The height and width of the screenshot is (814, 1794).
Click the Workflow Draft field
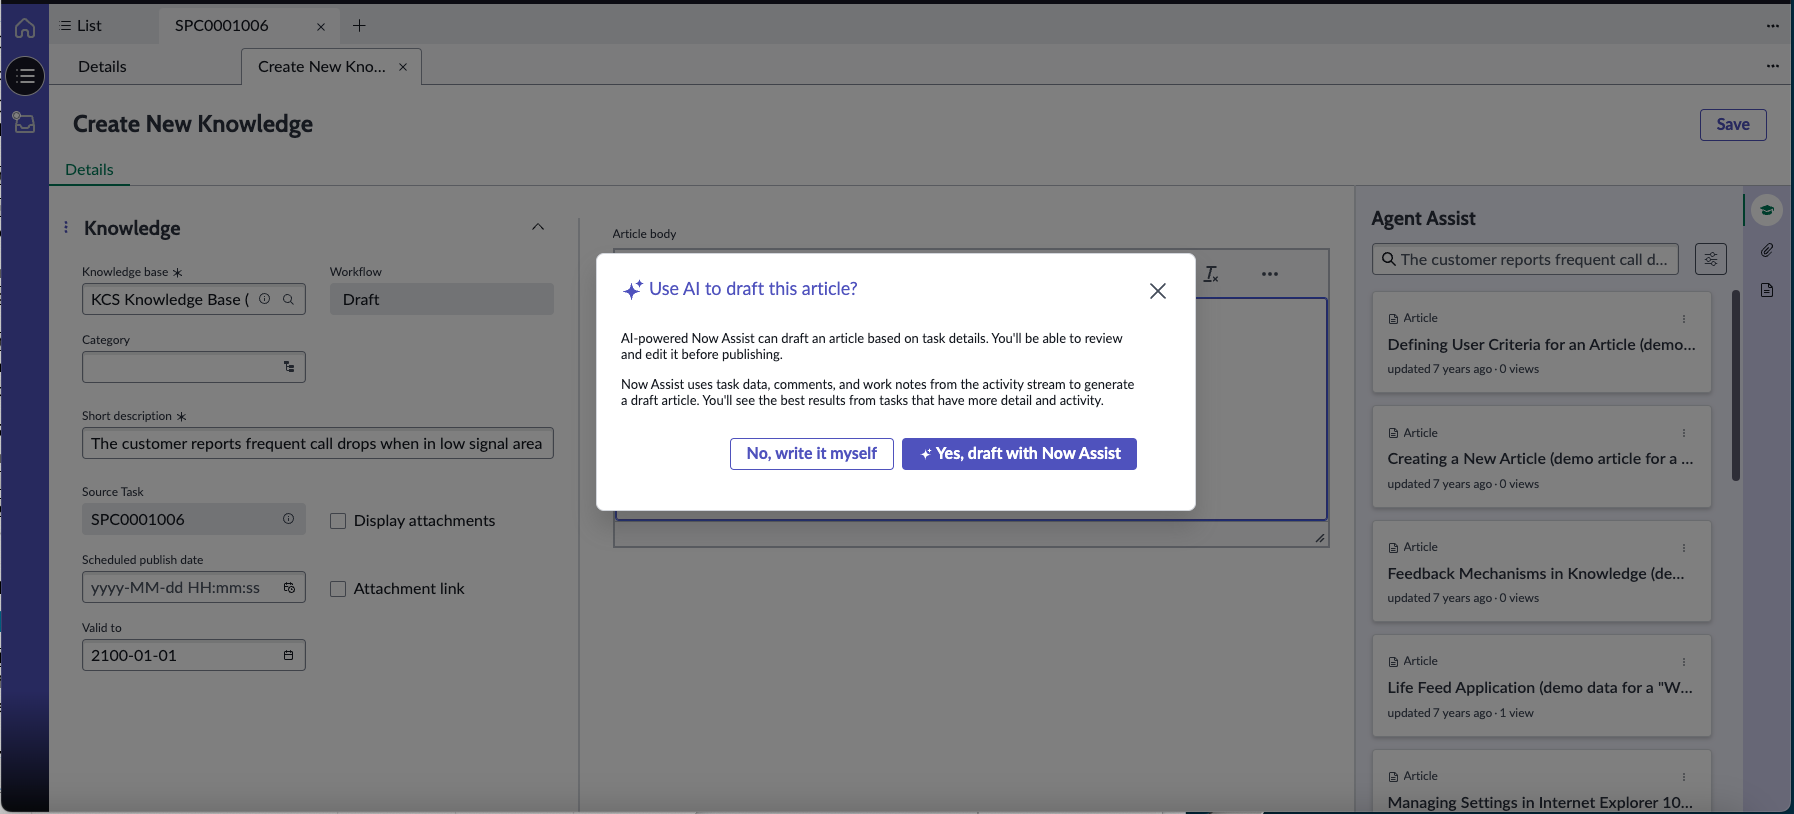[441, 299]
